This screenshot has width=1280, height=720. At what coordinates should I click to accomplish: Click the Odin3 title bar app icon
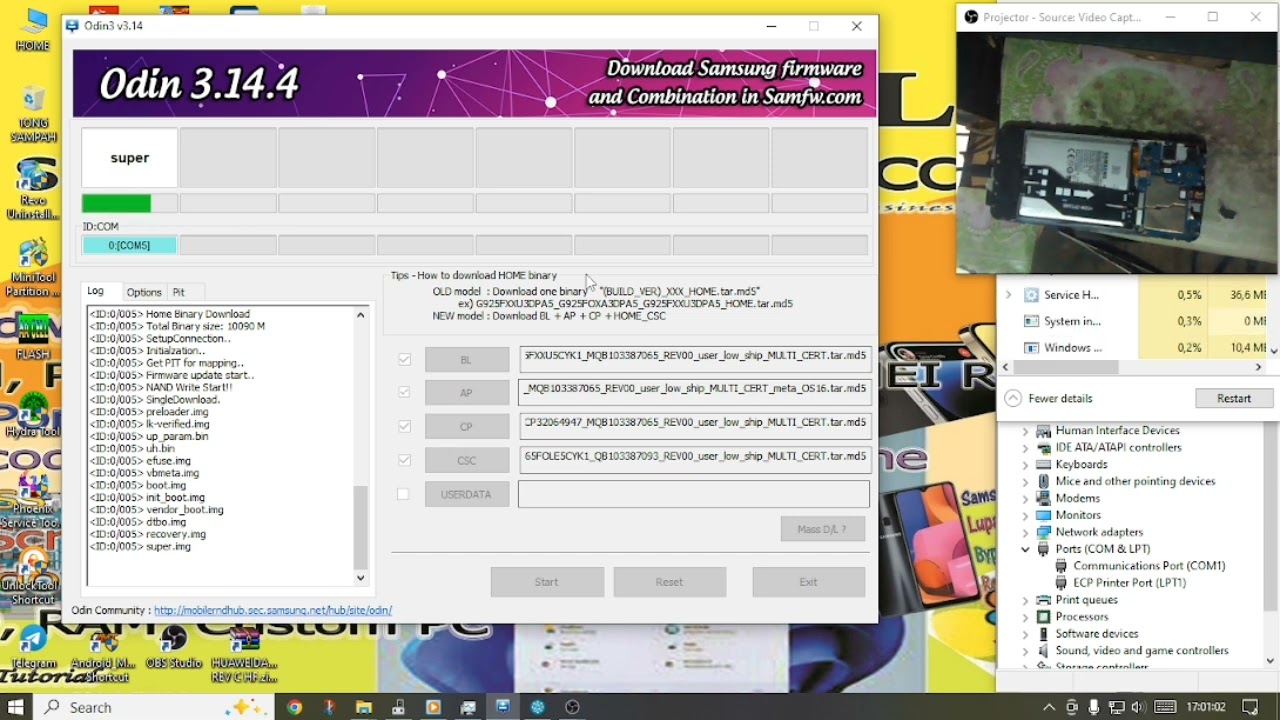[72, 26]
